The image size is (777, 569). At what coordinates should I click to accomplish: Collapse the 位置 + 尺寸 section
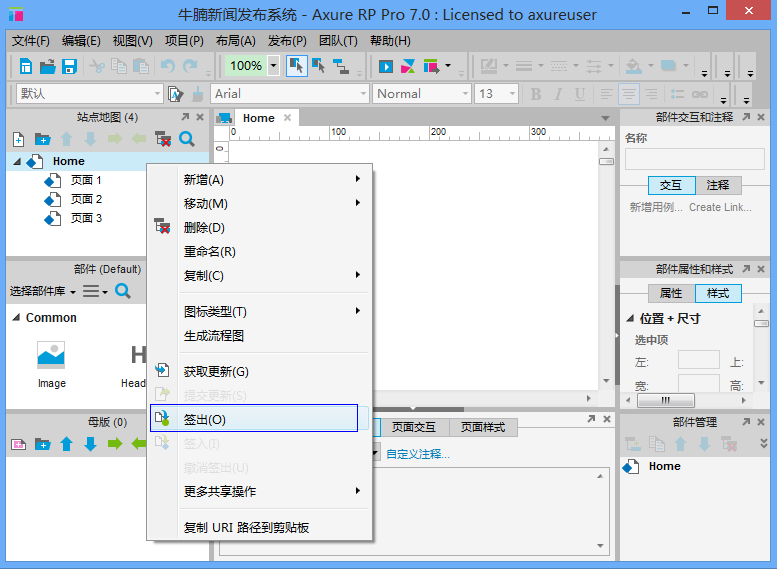(x=630, y=318)
